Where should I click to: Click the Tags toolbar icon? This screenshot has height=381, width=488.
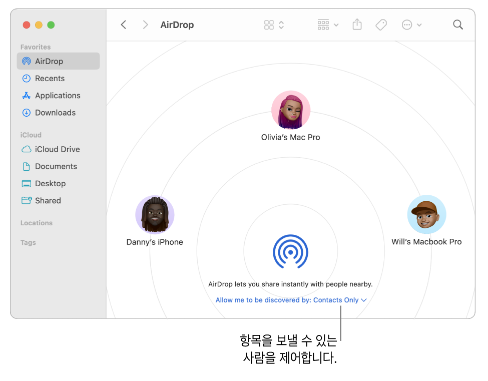tap(381, 25)
